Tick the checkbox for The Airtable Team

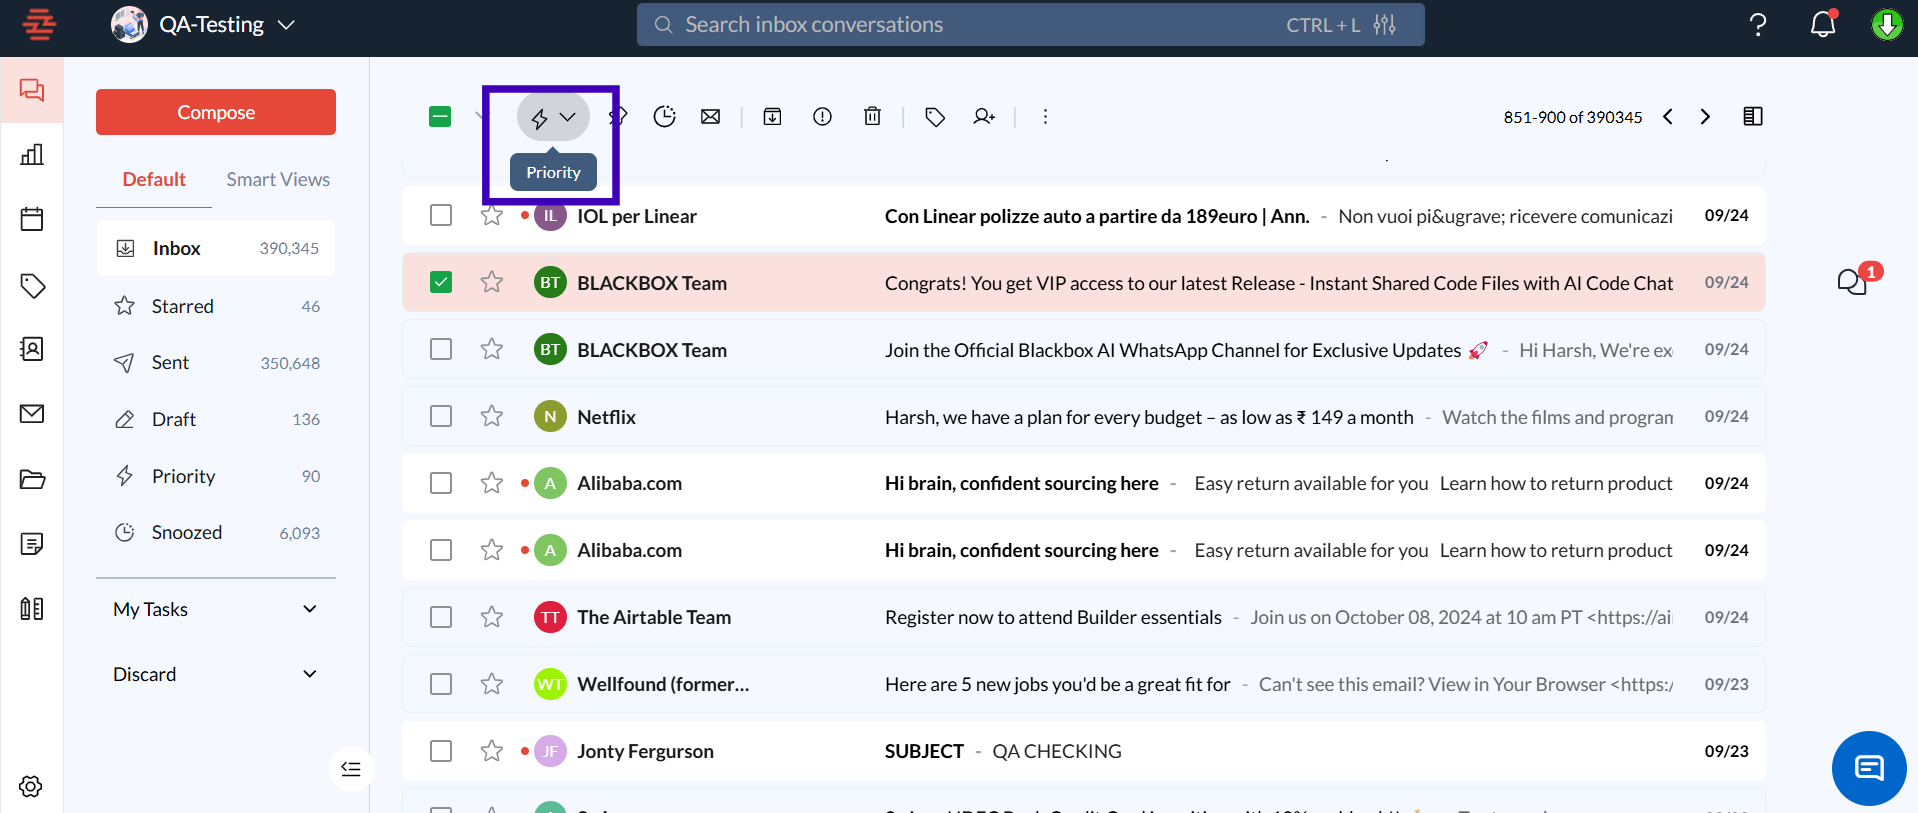(x=441, y=617)
